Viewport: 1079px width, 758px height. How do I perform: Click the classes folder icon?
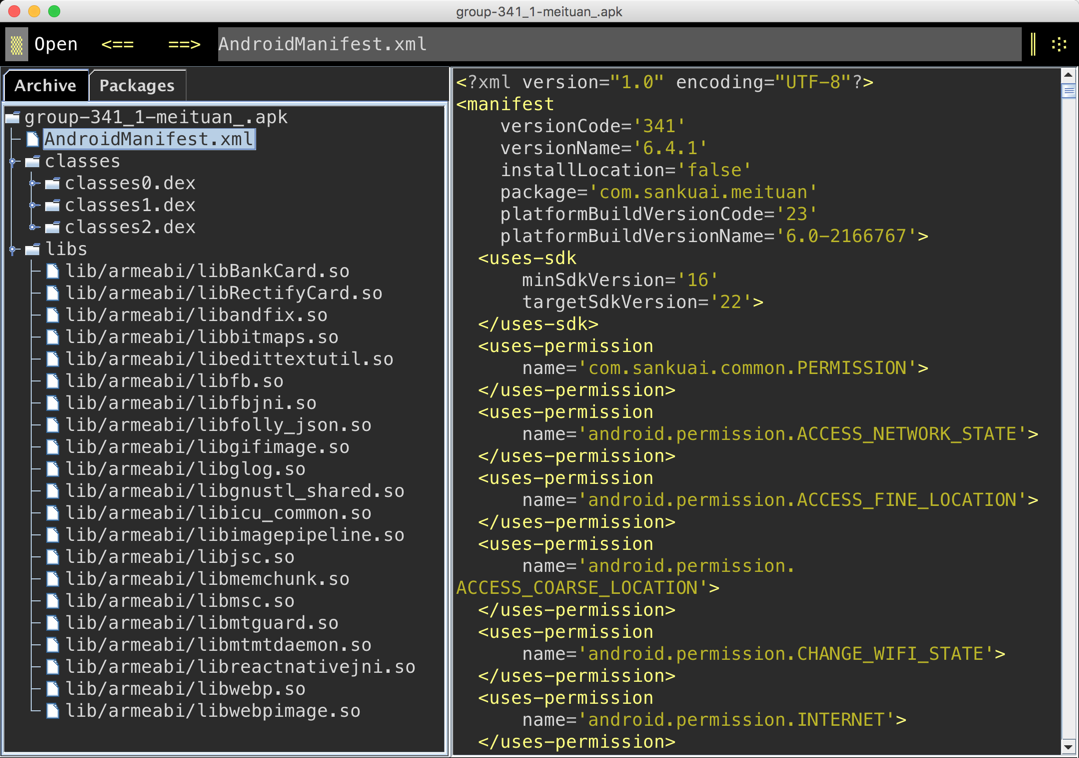32,162
